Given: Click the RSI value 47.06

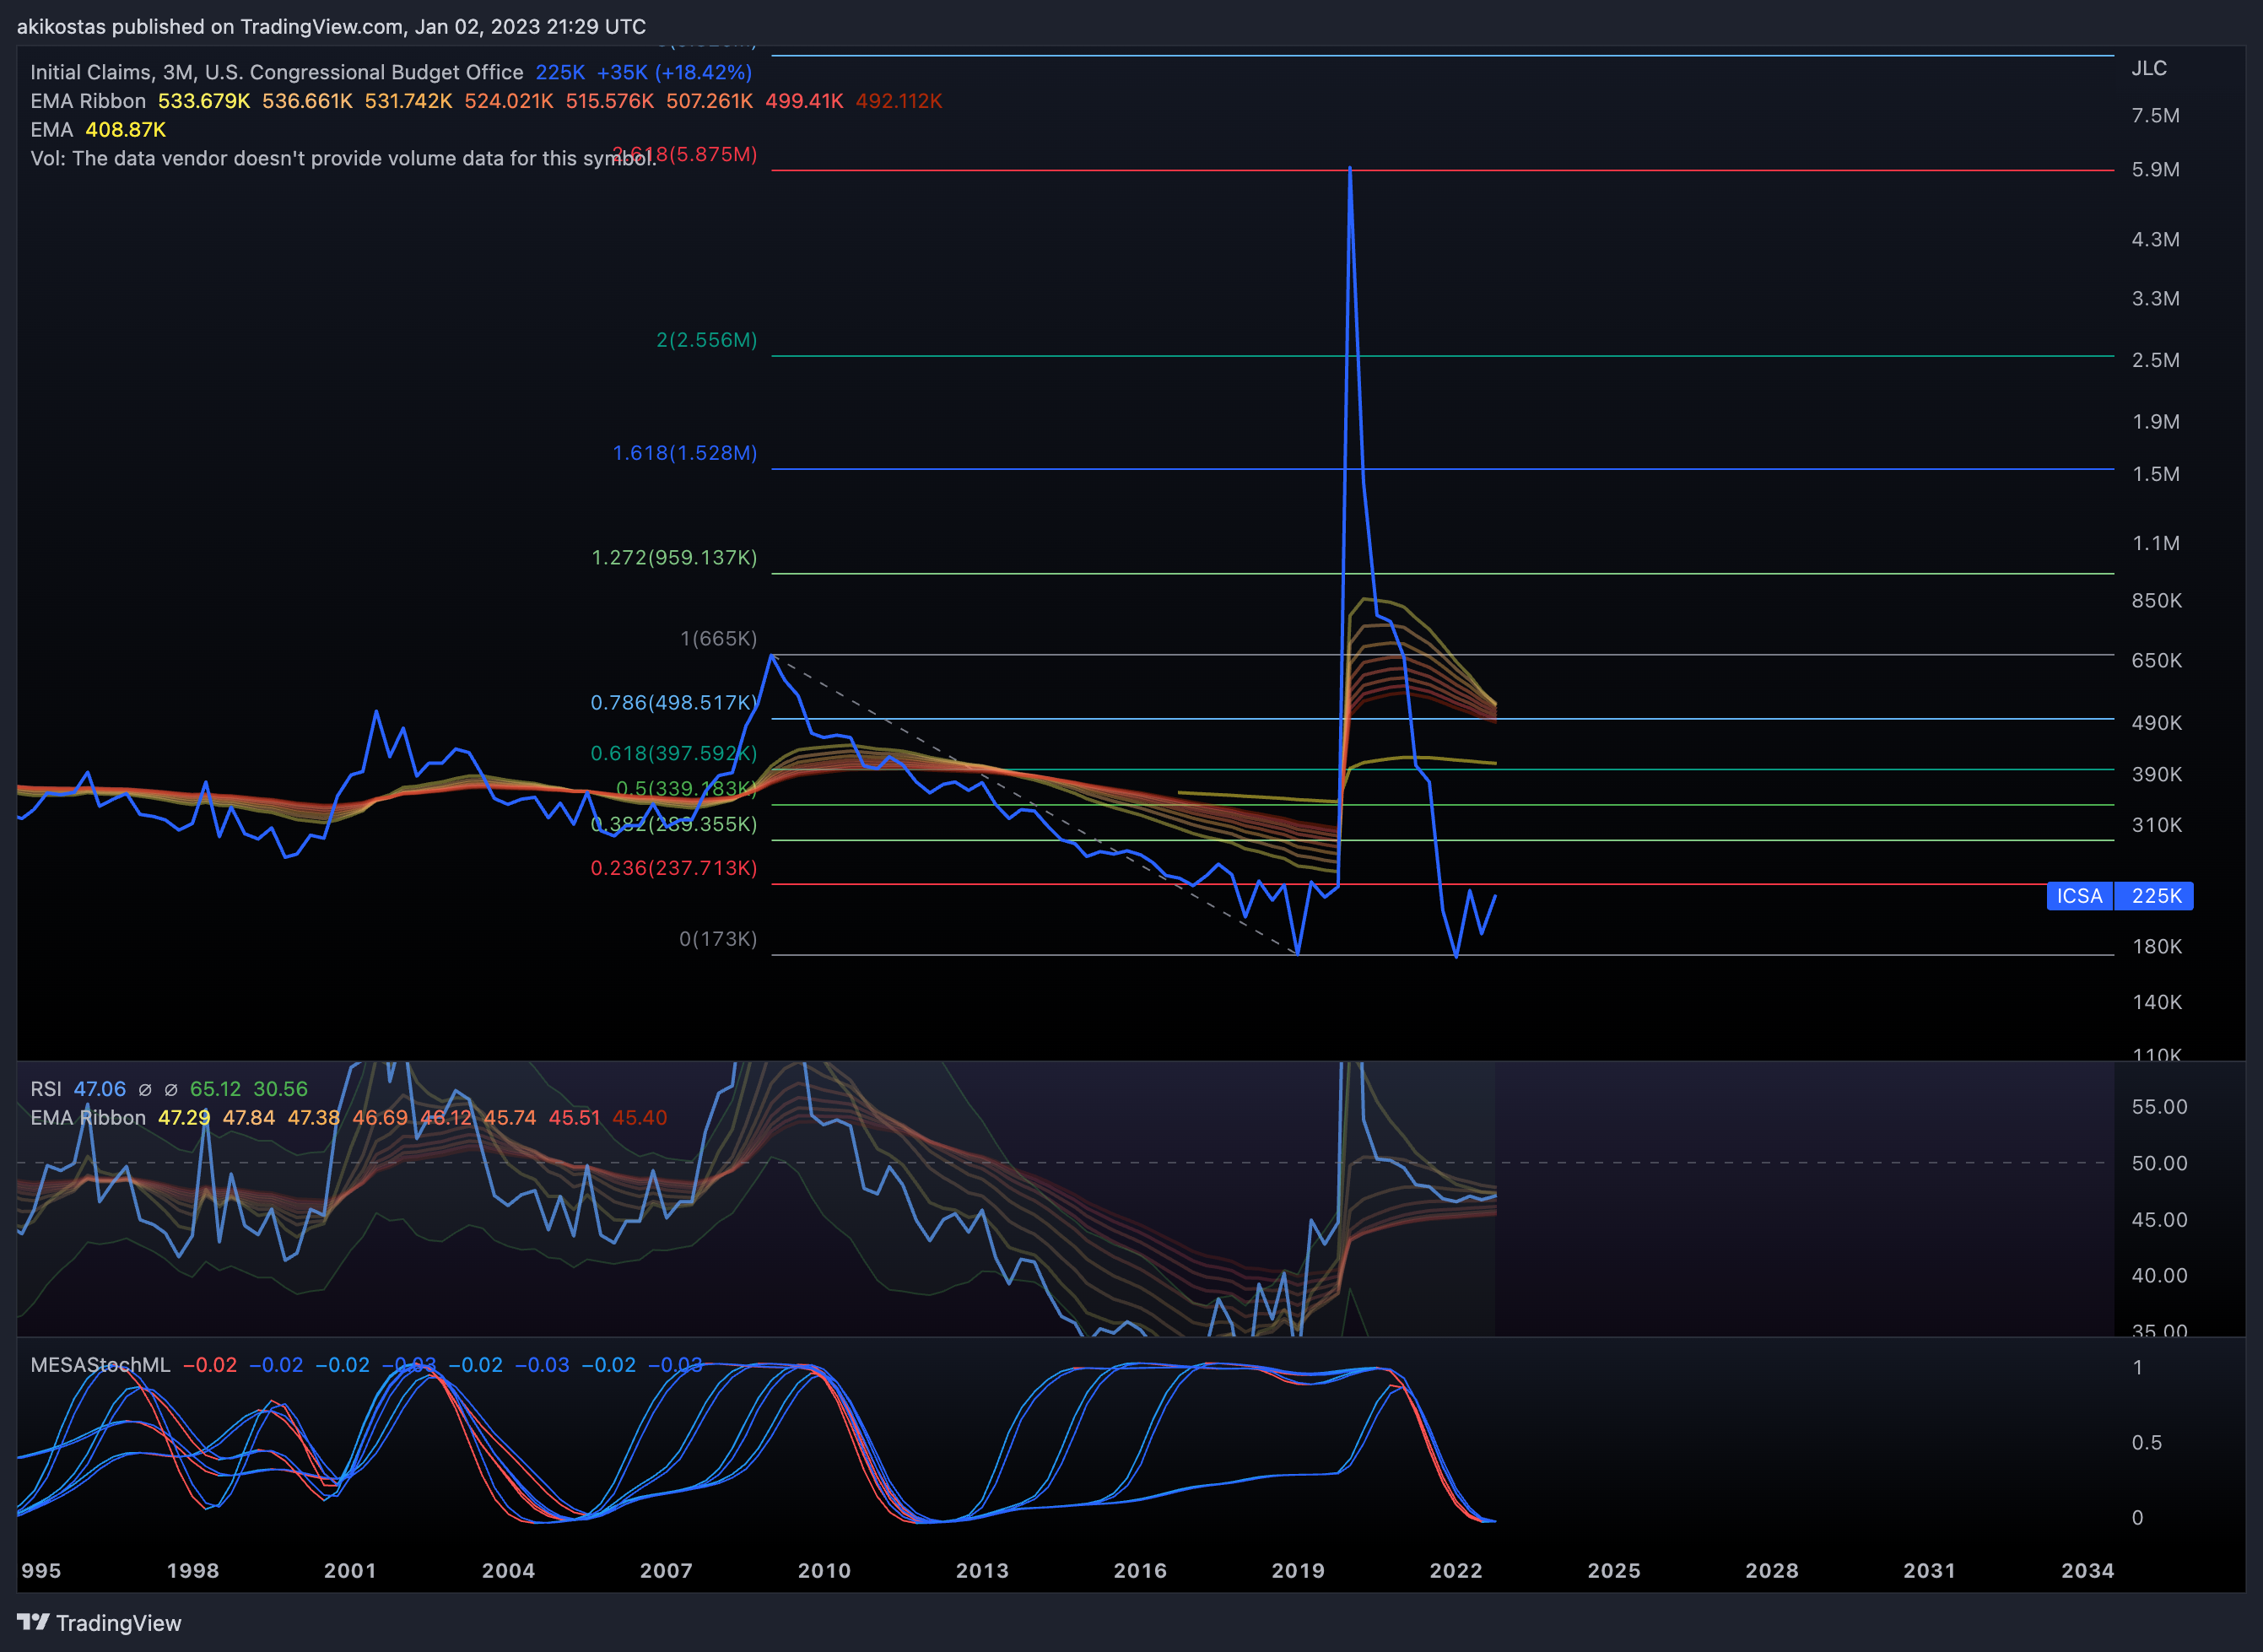Looking at the screenshot, I should coord(100,1089).
